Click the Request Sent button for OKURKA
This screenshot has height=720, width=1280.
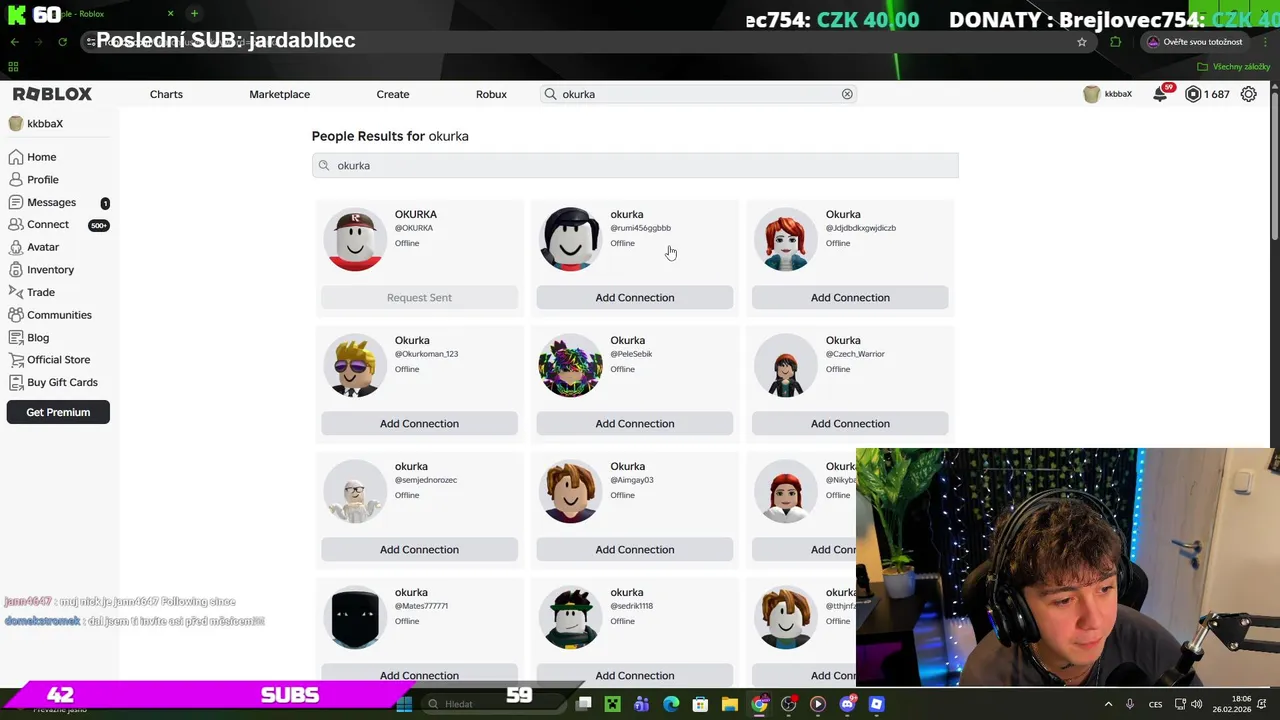pos(419,297)
